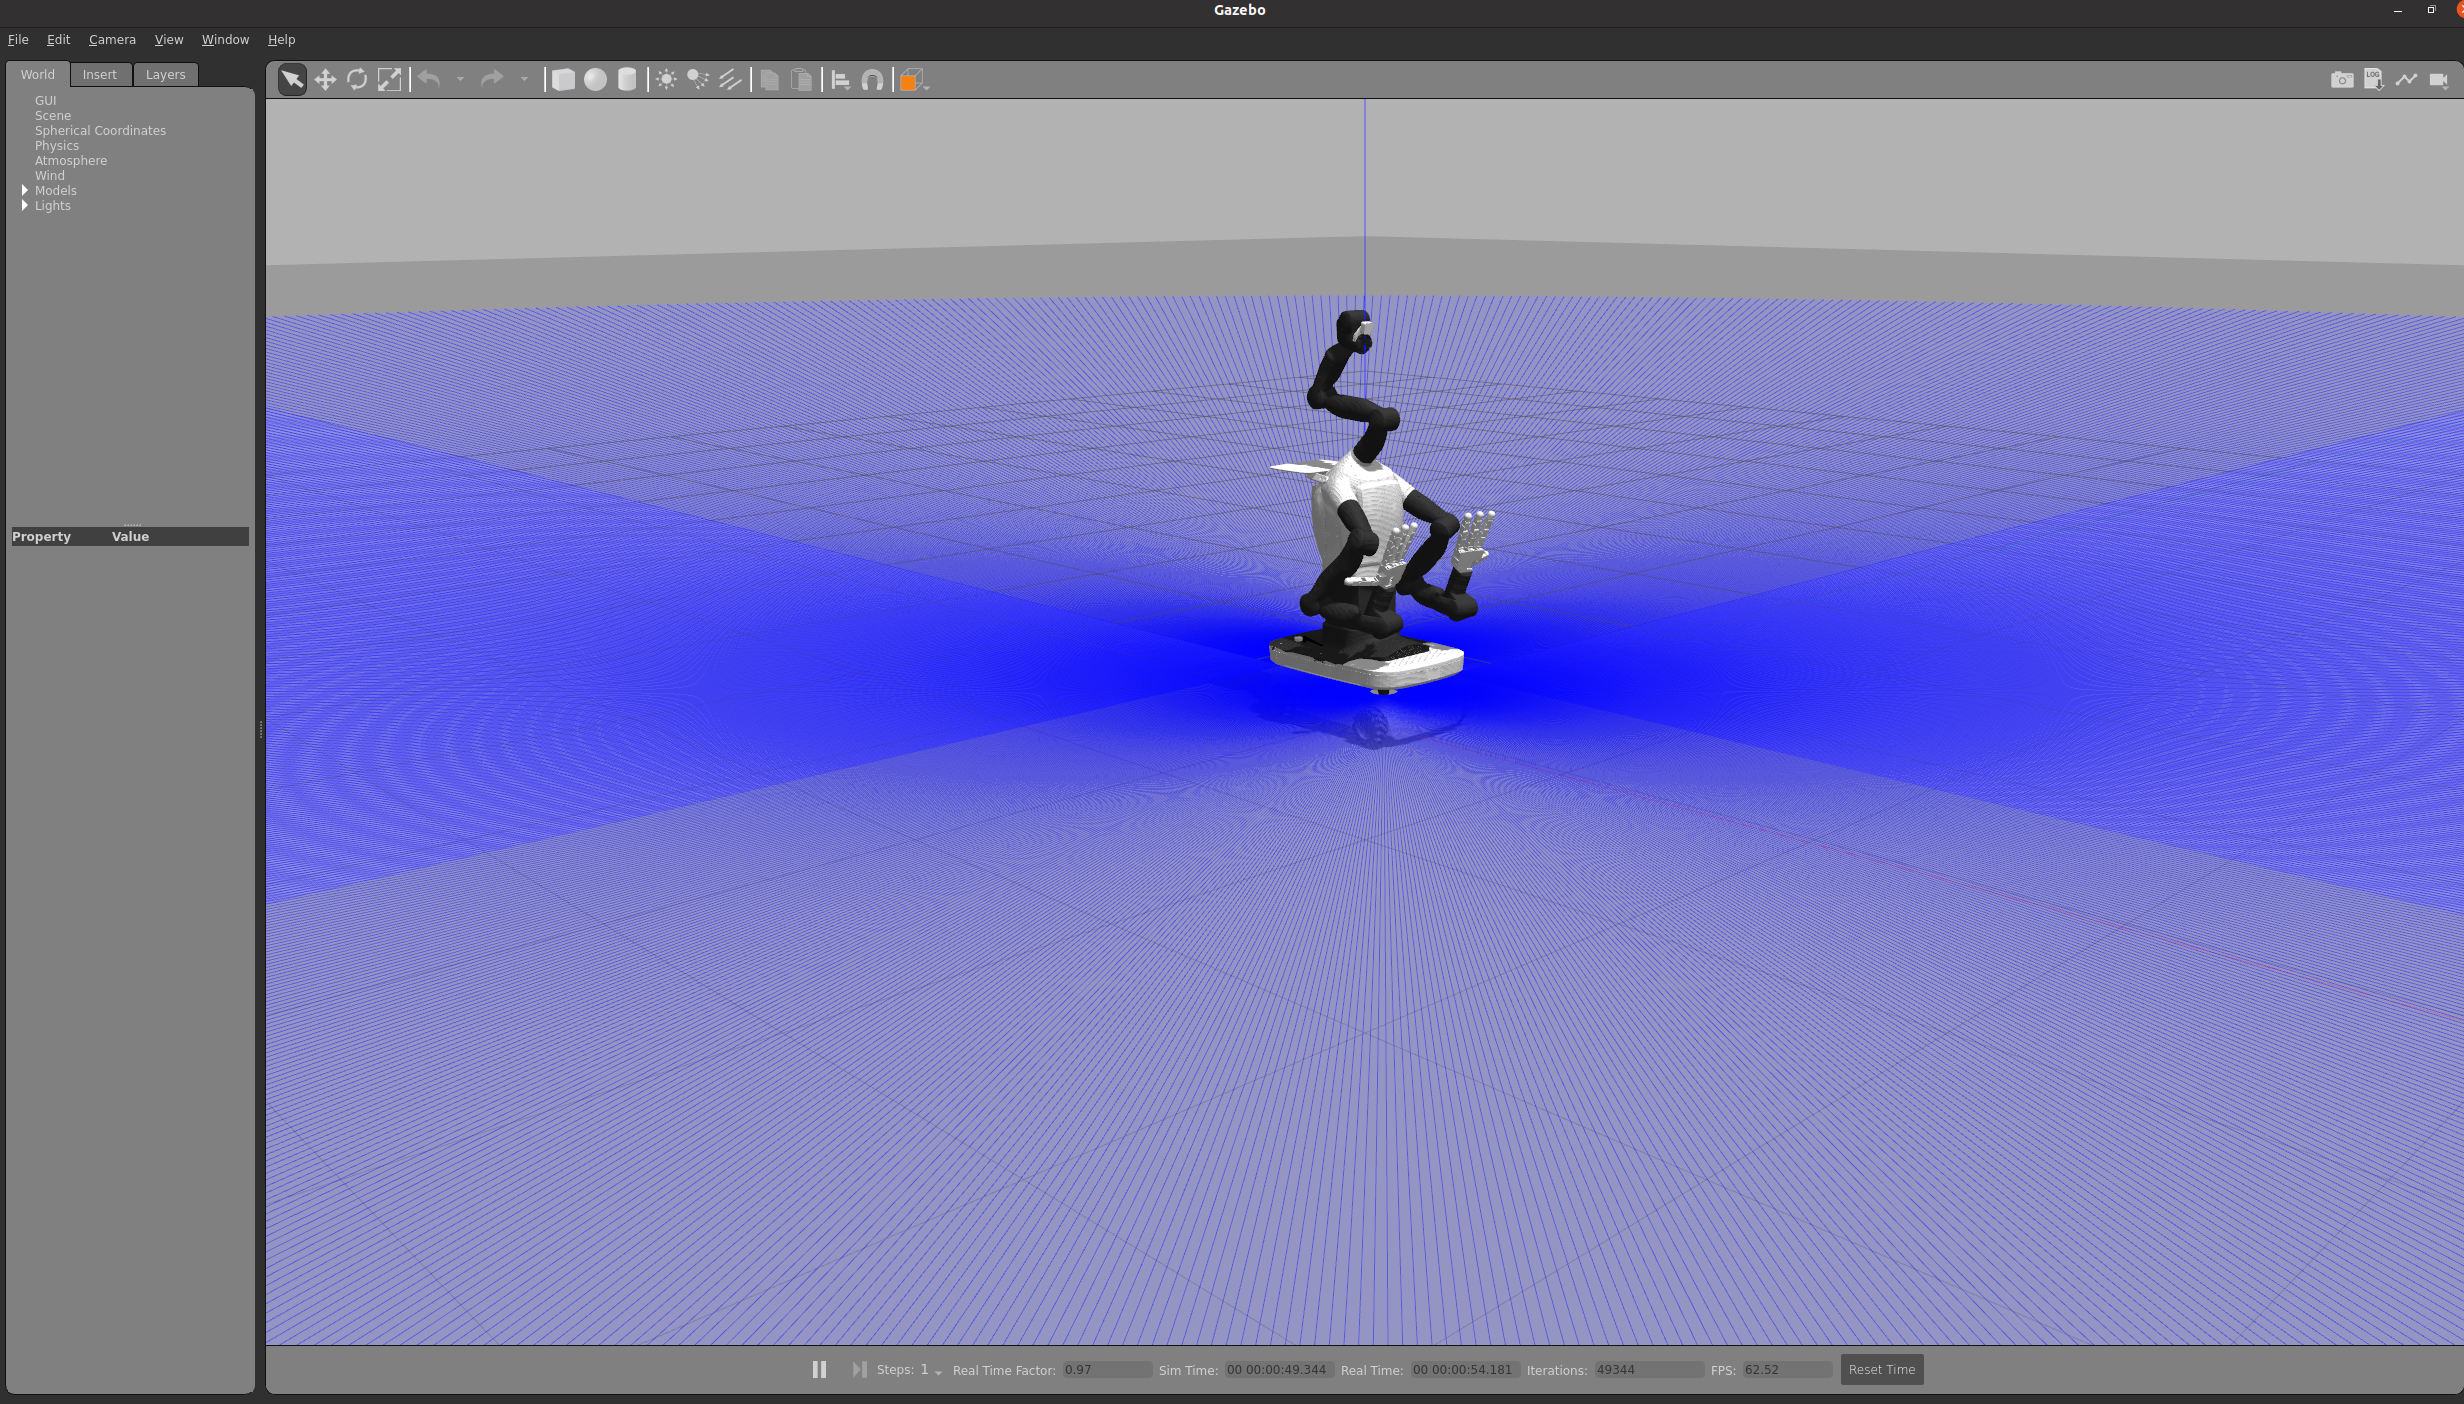2464x1404 pixels.
Task: Toggle the snap magnet tool
Action: tap(872, 80)
